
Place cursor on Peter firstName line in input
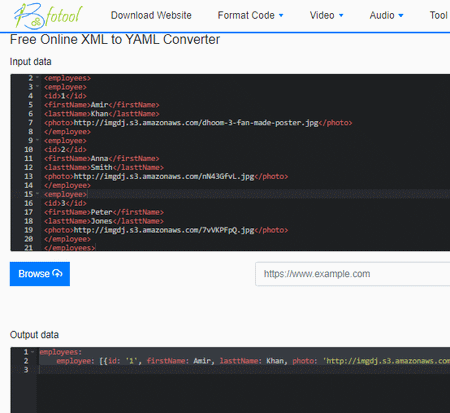104,212
